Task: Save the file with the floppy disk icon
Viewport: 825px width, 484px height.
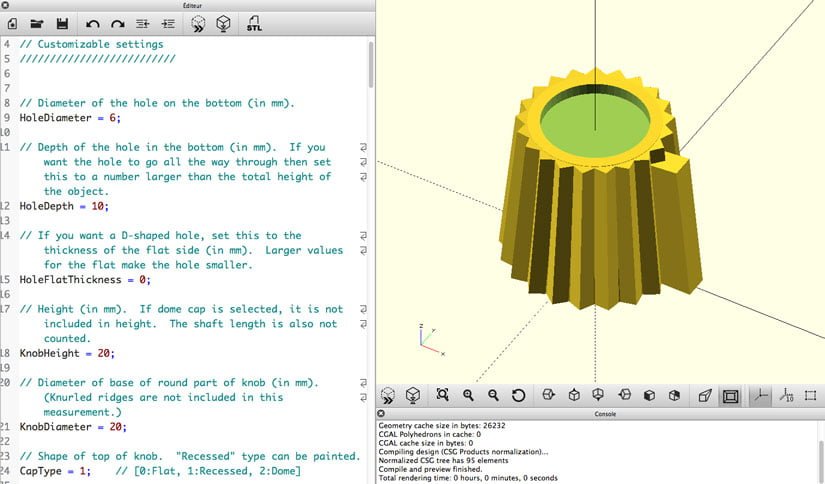Action: 62,24
